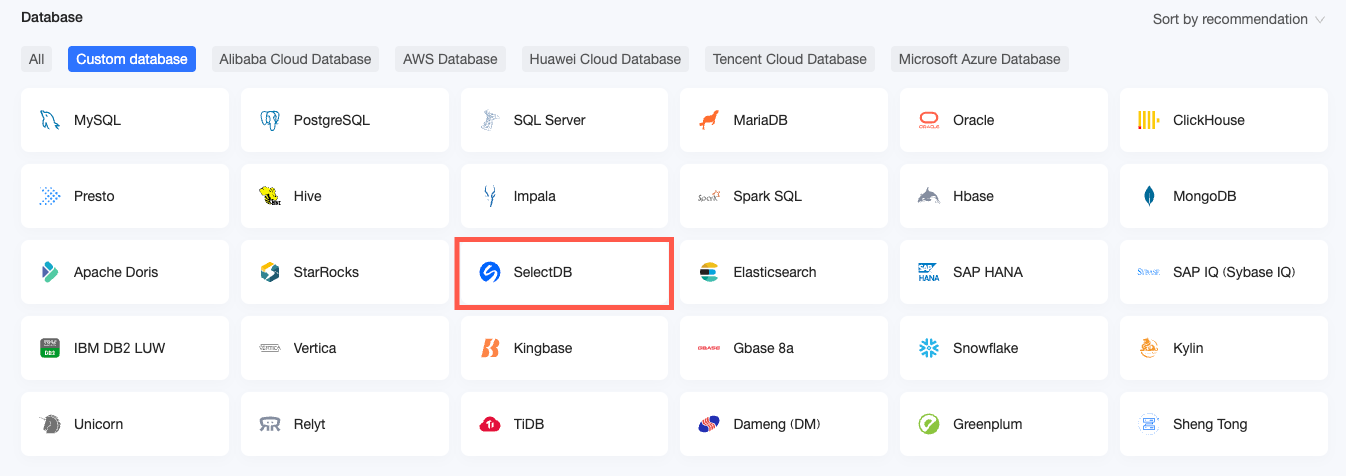Click the MySQL dolphin icon
Screen dimensions: 1346x476
49,120
